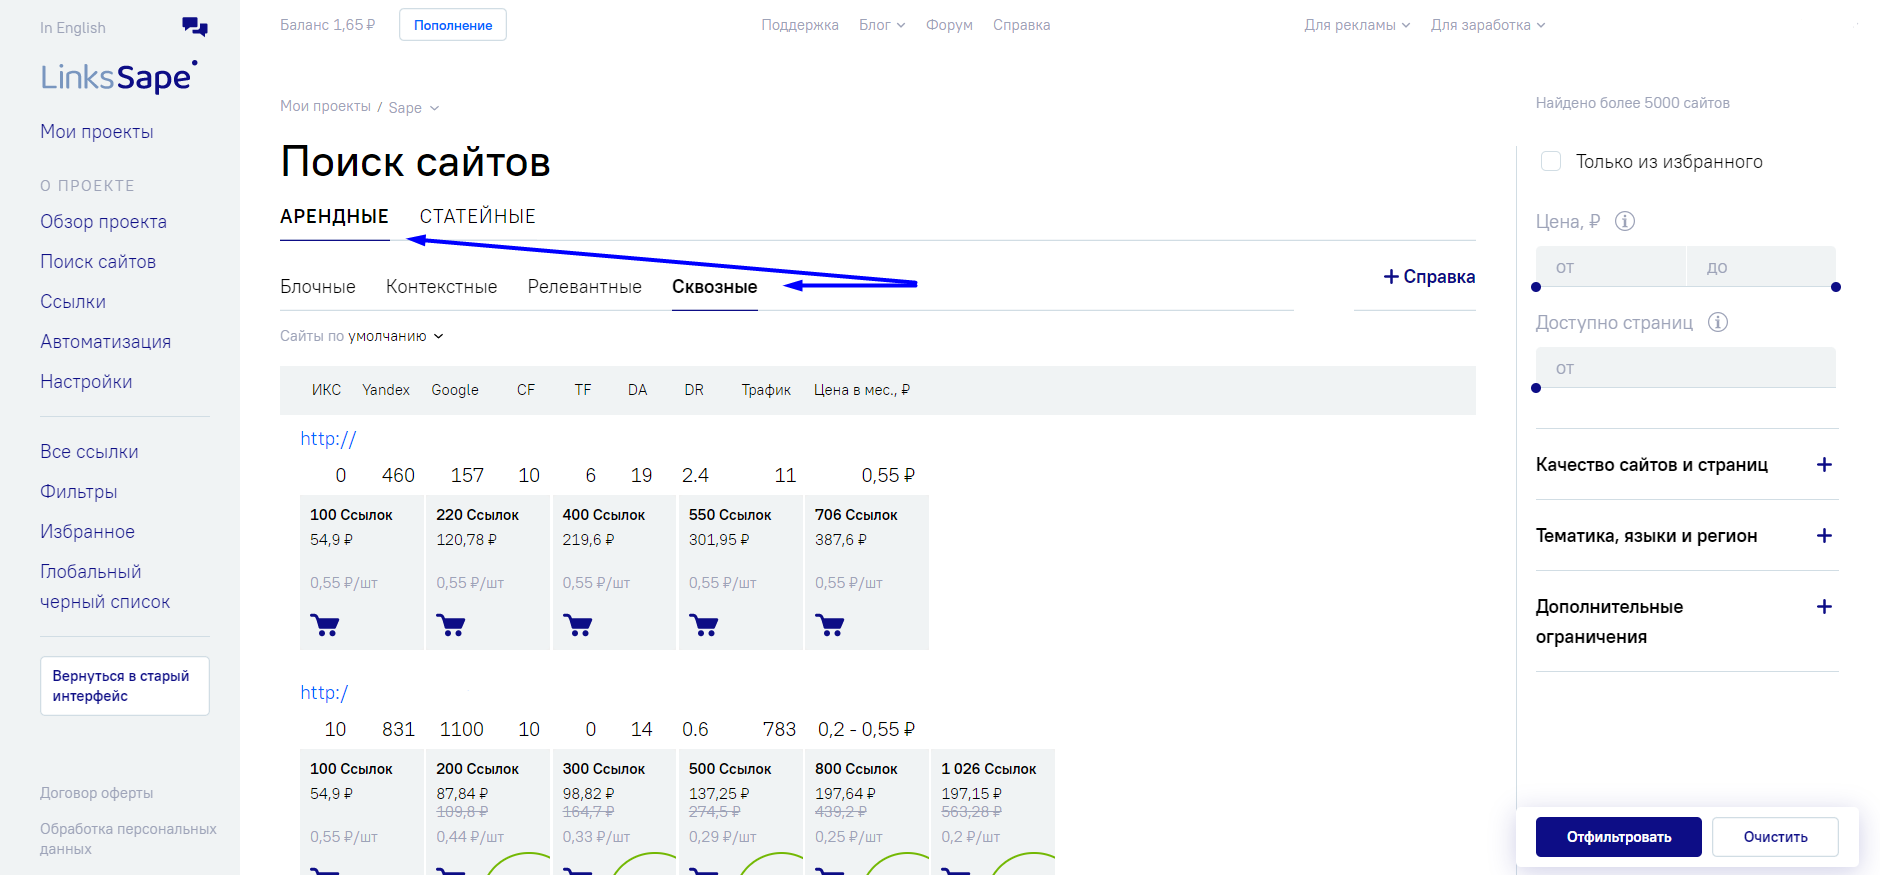The width and height of the screenshot is (1880, 875).
Task: Expand Дополнительные ограничения section
Action: [x=1824, y=607]
